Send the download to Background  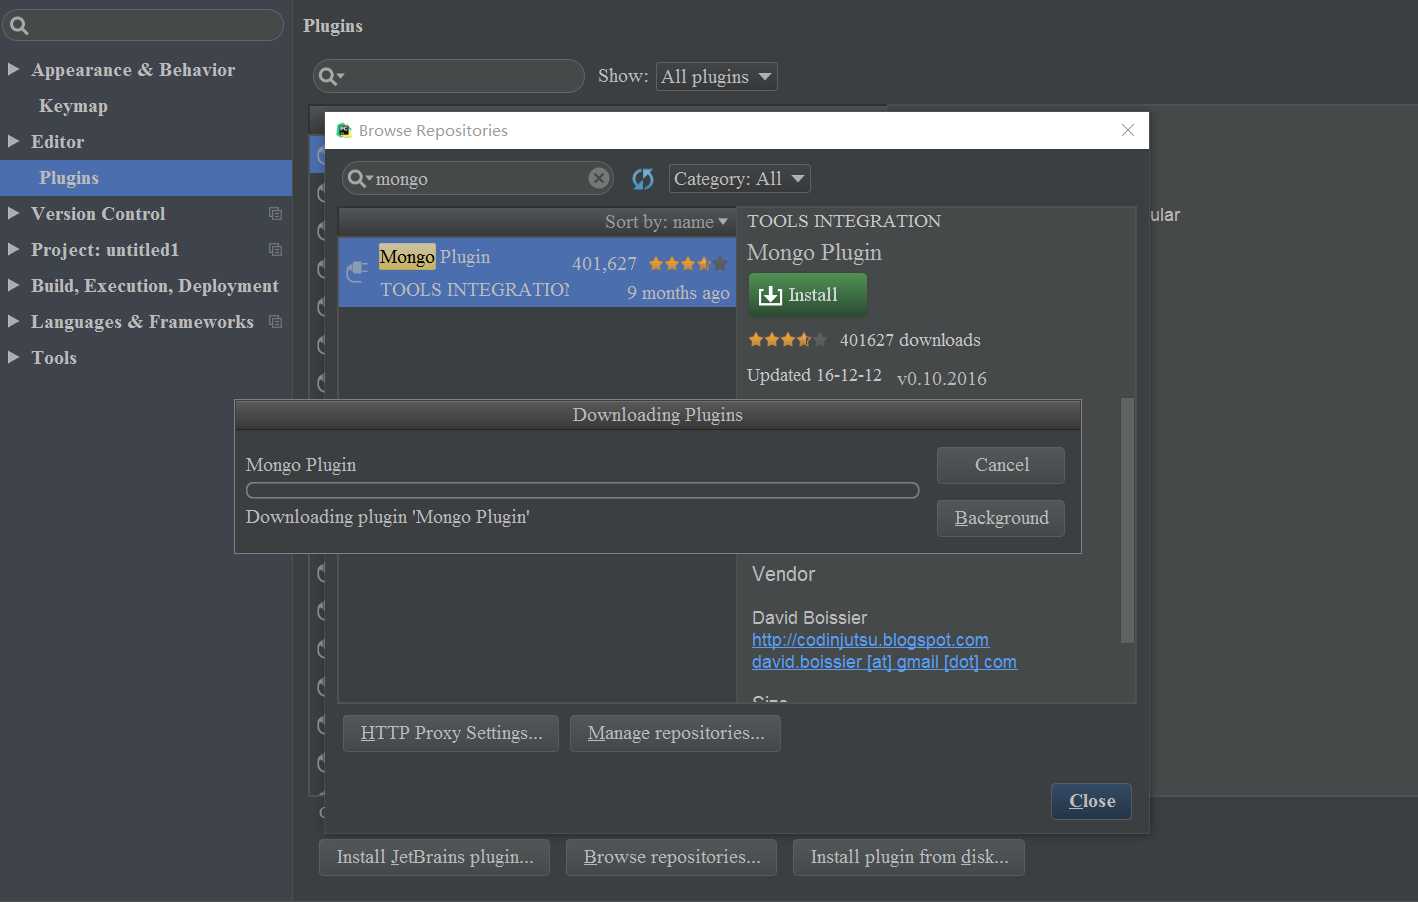tap(1001, 518)
